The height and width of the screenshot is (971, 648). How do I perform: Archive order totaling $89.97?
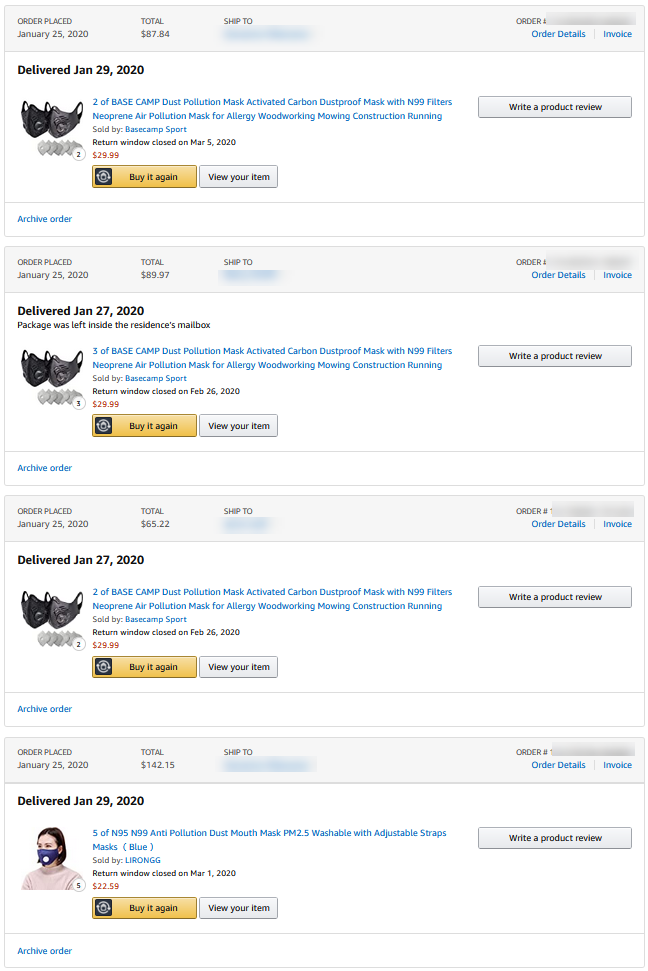pyautogui.click(x=45, y=468)
